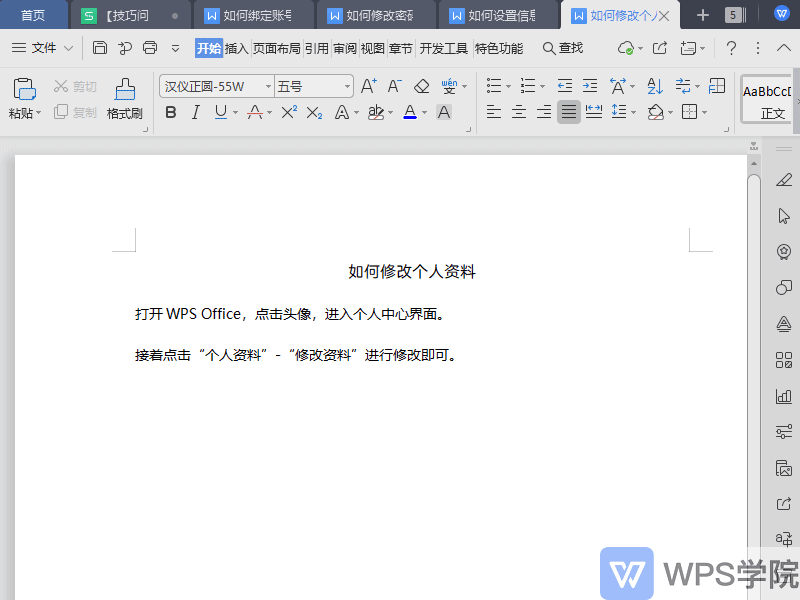This screenshot has width=800, height=600.
Task: Toggle justified text alignment
Action: pos(568,112)
